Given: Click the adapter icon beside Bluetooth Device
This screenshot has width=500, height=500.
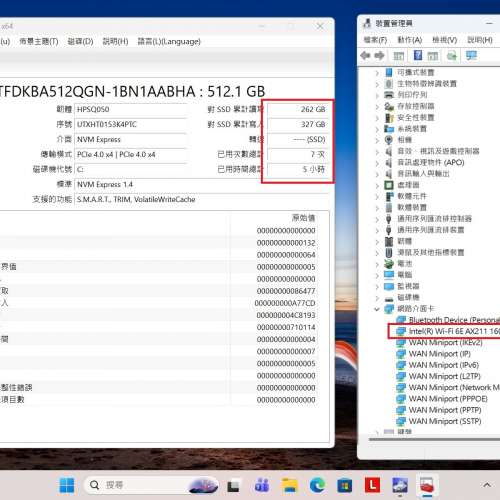Looking at the screenshot, I should click(401, 320).
